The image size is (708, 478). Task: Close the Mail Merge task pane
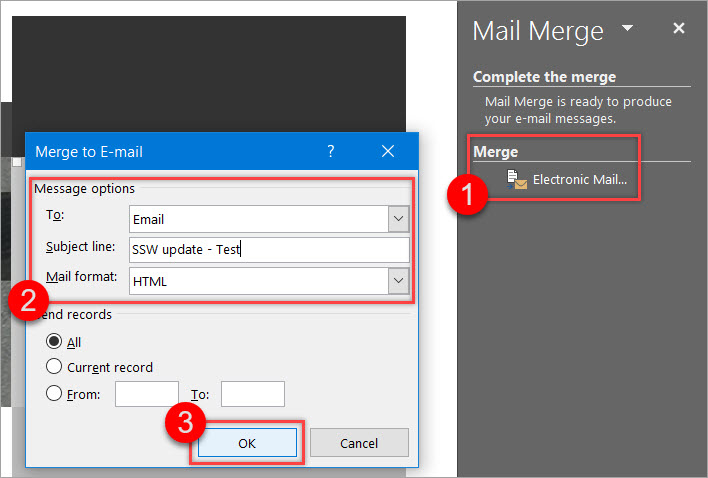coord(679,28)
